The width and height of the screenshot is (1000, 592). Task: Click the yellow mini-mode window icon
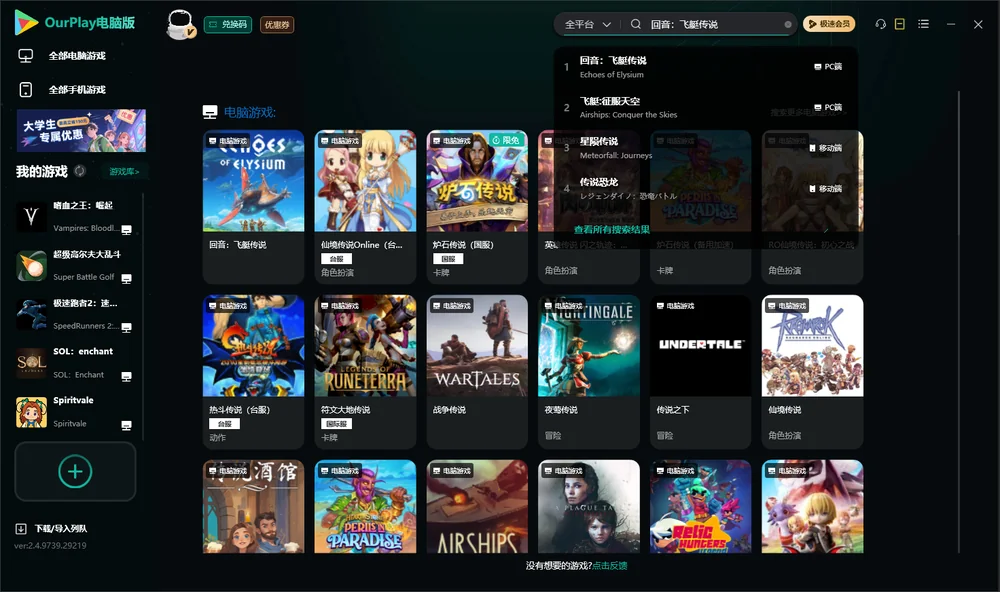coord(900,24)
